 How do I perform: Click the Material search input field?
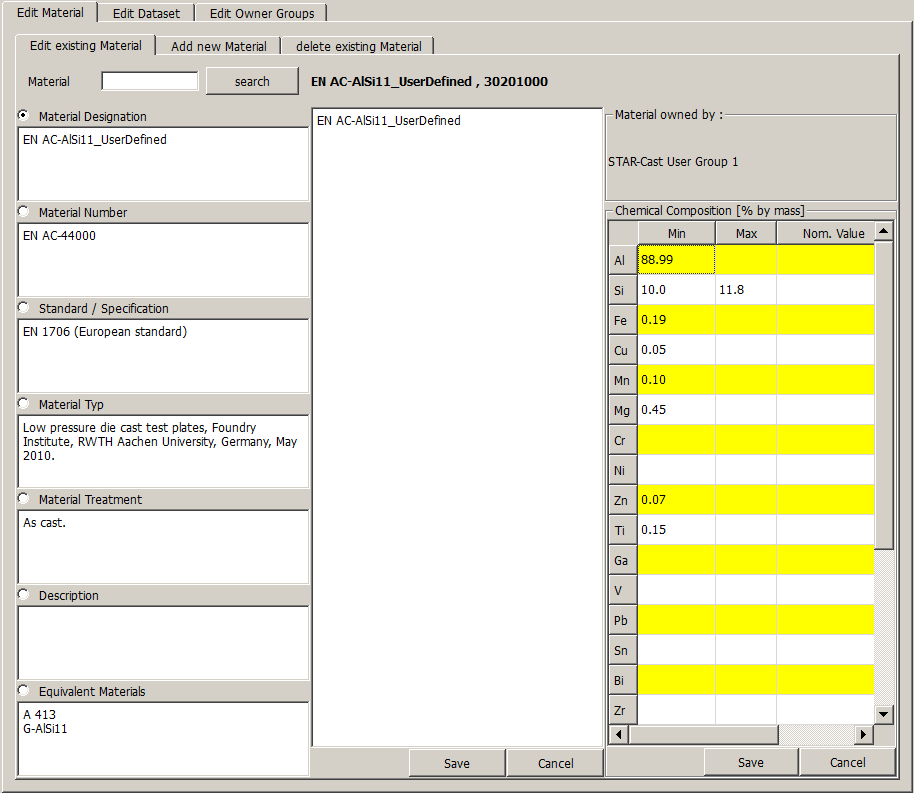[x=150, y=81]
